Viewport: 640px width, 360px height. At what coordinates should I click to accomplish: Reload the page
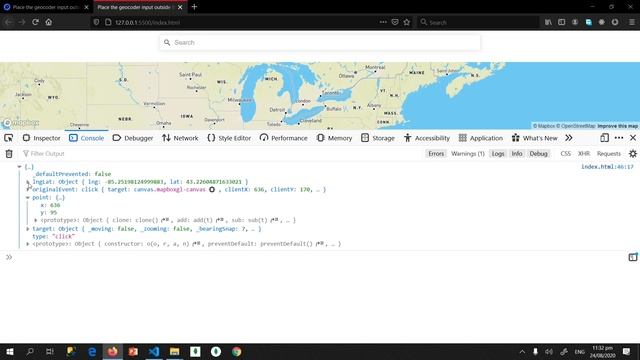(36, 22)
